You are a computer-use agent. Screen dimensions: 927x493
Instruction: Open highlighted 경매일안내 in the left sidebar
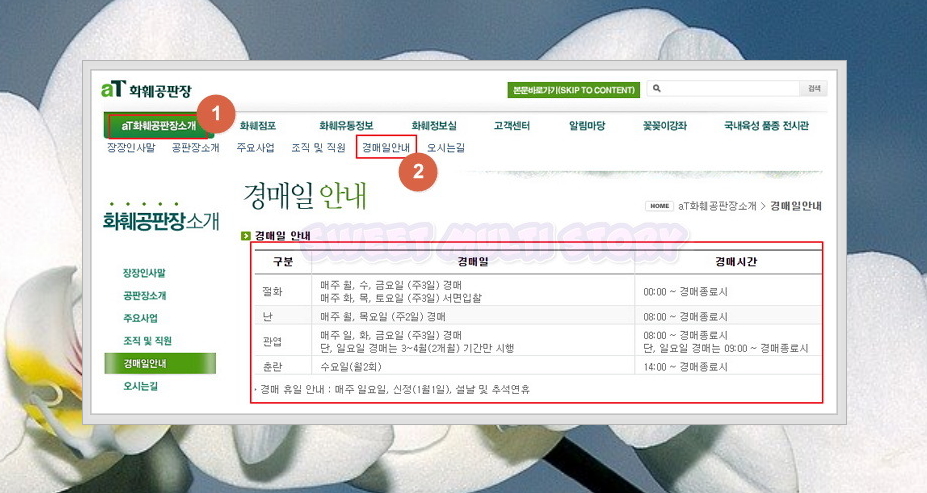(160, 364)
